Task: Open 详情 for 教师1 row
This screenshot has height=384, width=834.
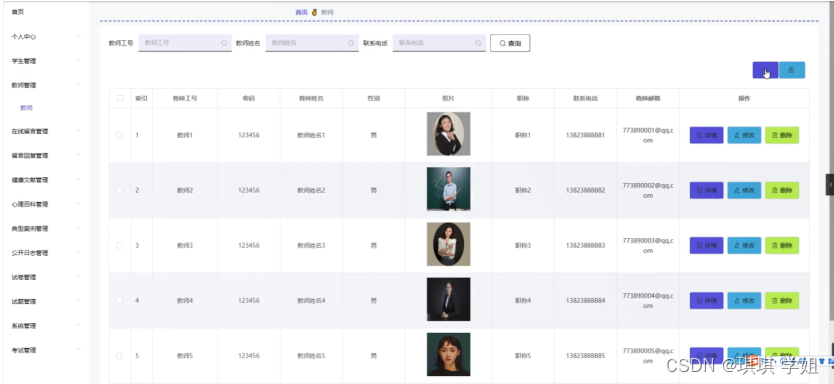Action: point(706,135)
